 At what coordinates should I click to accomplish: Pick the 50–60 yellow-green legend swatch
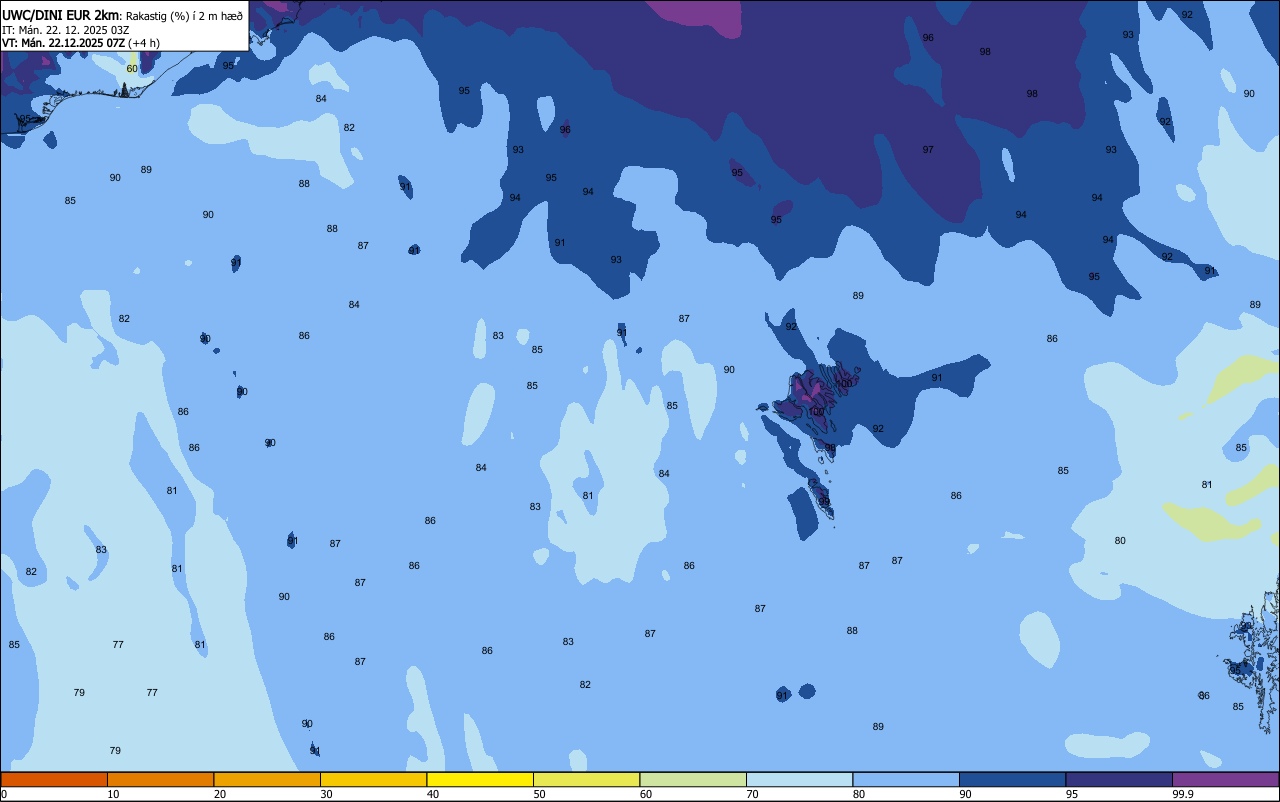586,779
